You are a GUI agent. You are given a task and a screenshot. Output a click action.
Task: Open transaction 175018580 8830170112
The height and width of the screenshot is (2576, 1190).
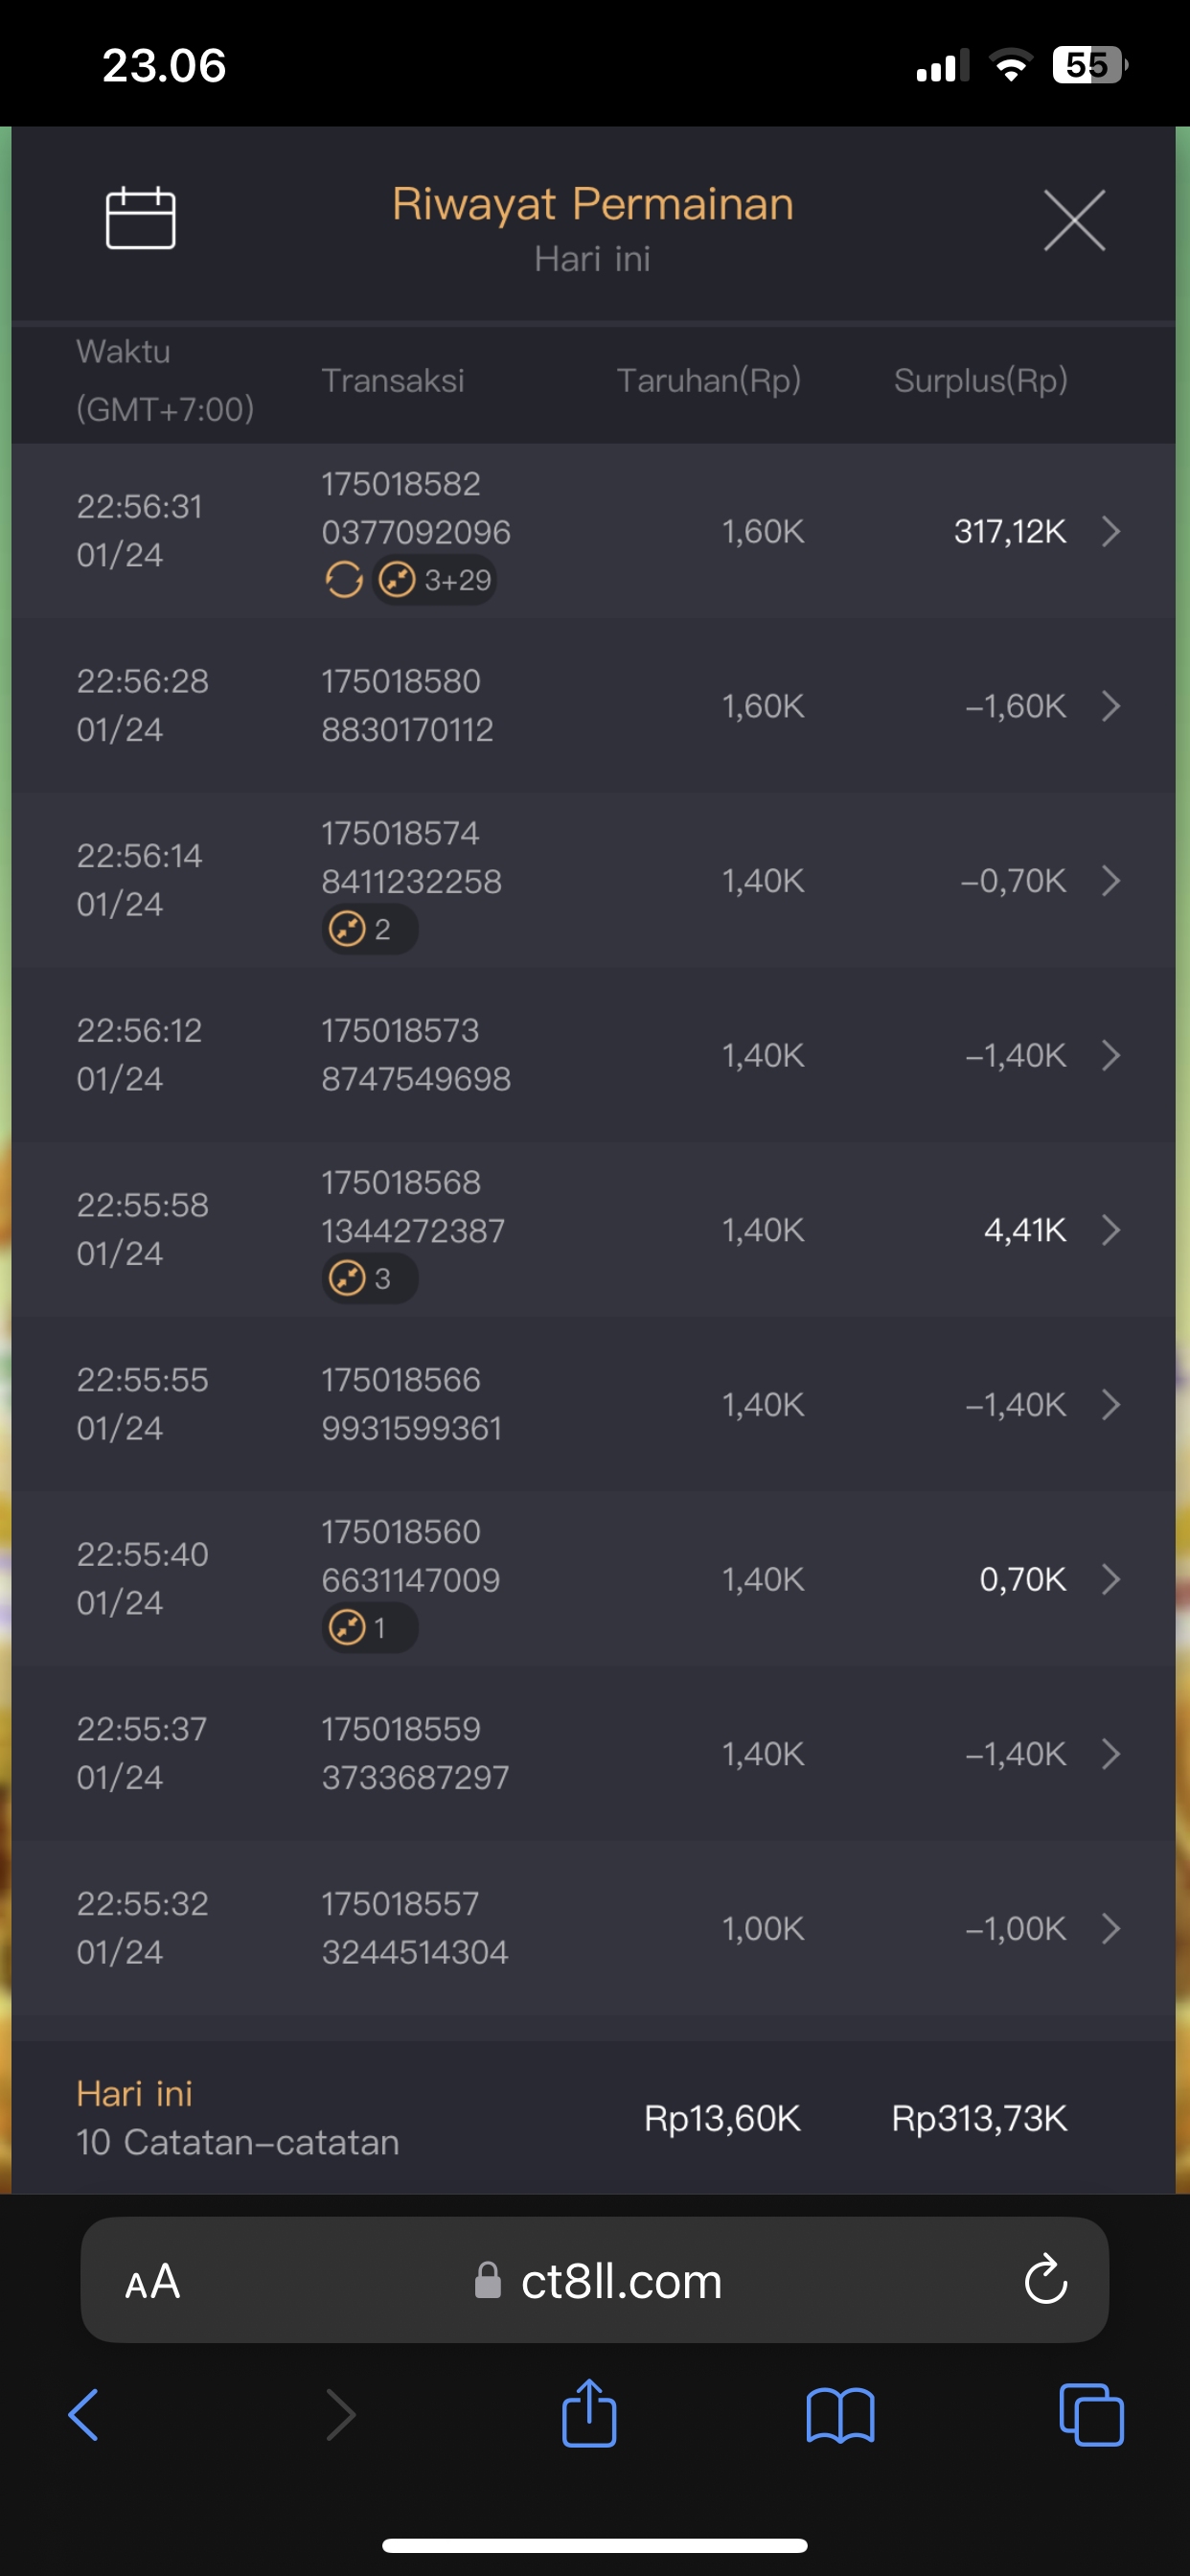(x=407, y=706)
